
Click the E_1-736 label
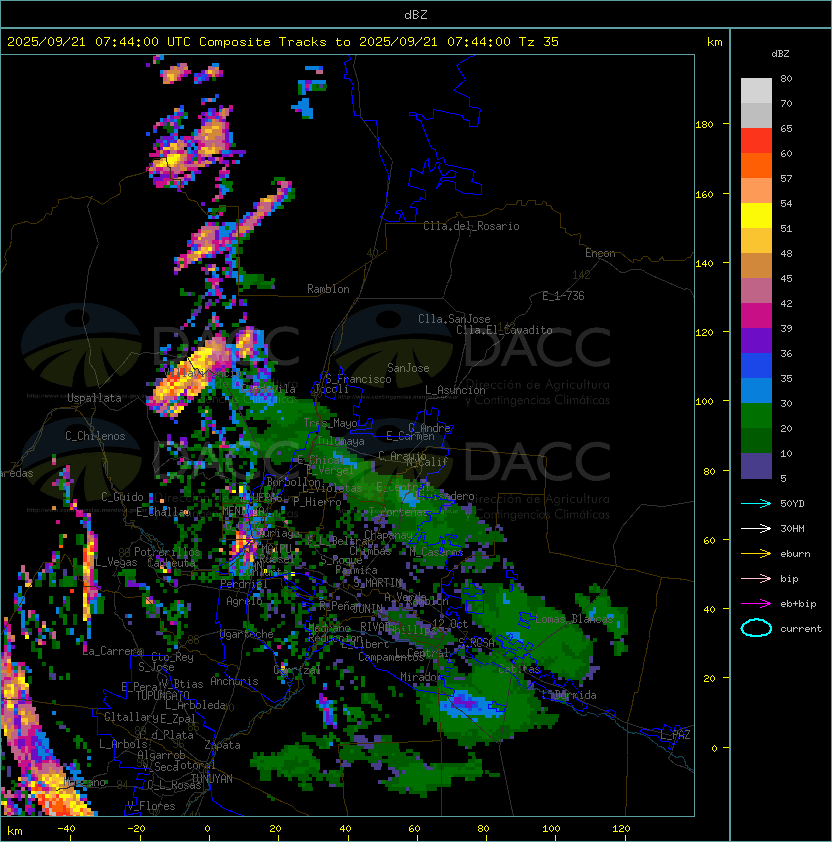tap(563, 296)
